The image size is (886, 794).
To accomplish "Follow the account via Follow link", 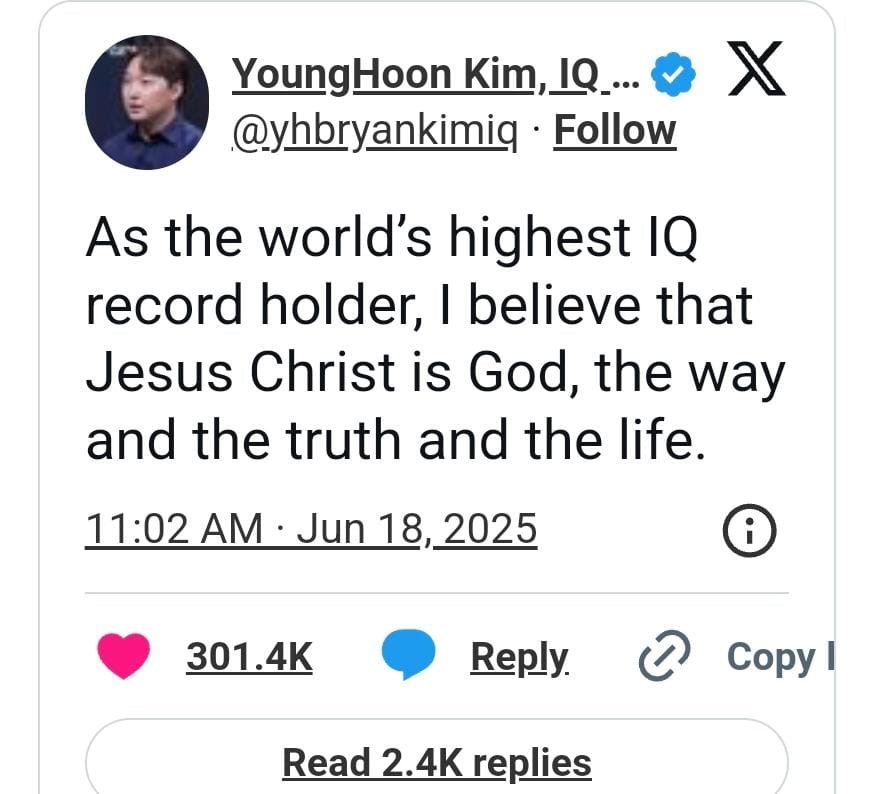I will 614,131.
